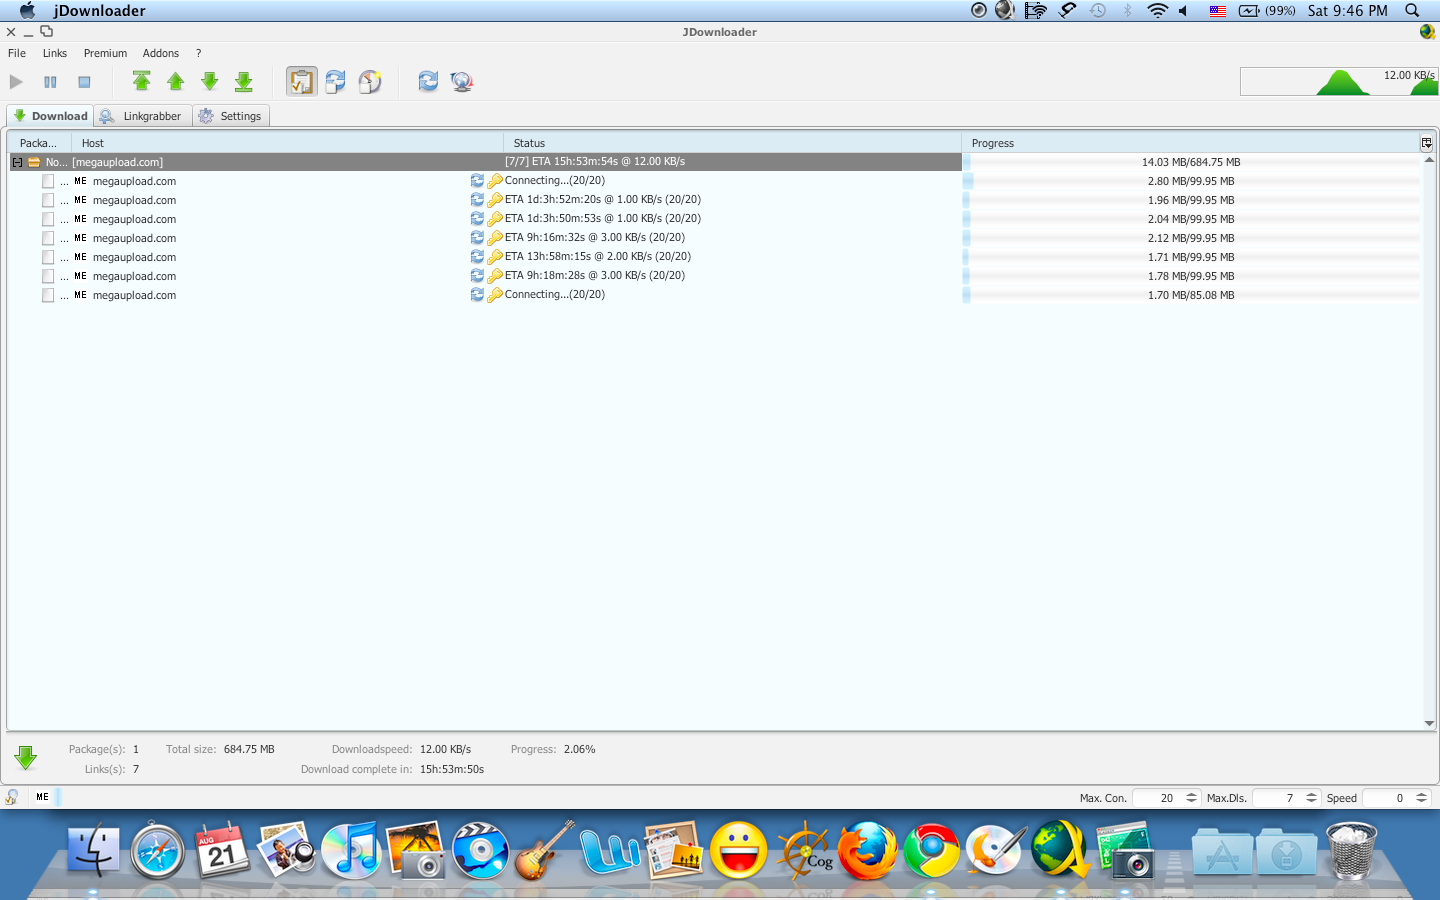The image size is (1440, 900).
Task: Click the package folder icon next to No...
Action: click(x=34, y=162)
